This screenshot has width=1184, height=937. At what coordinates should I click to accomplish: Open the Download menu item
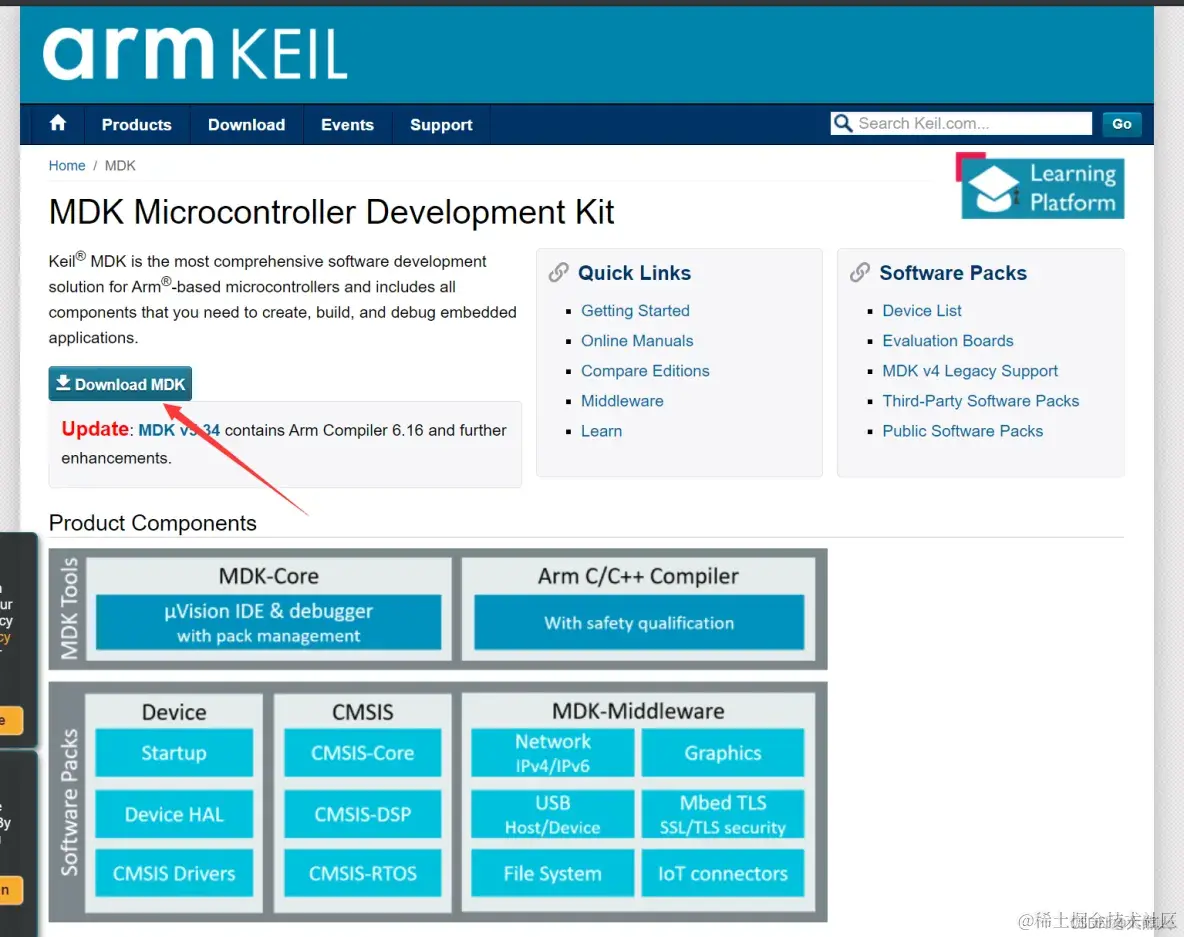point(246,124)
